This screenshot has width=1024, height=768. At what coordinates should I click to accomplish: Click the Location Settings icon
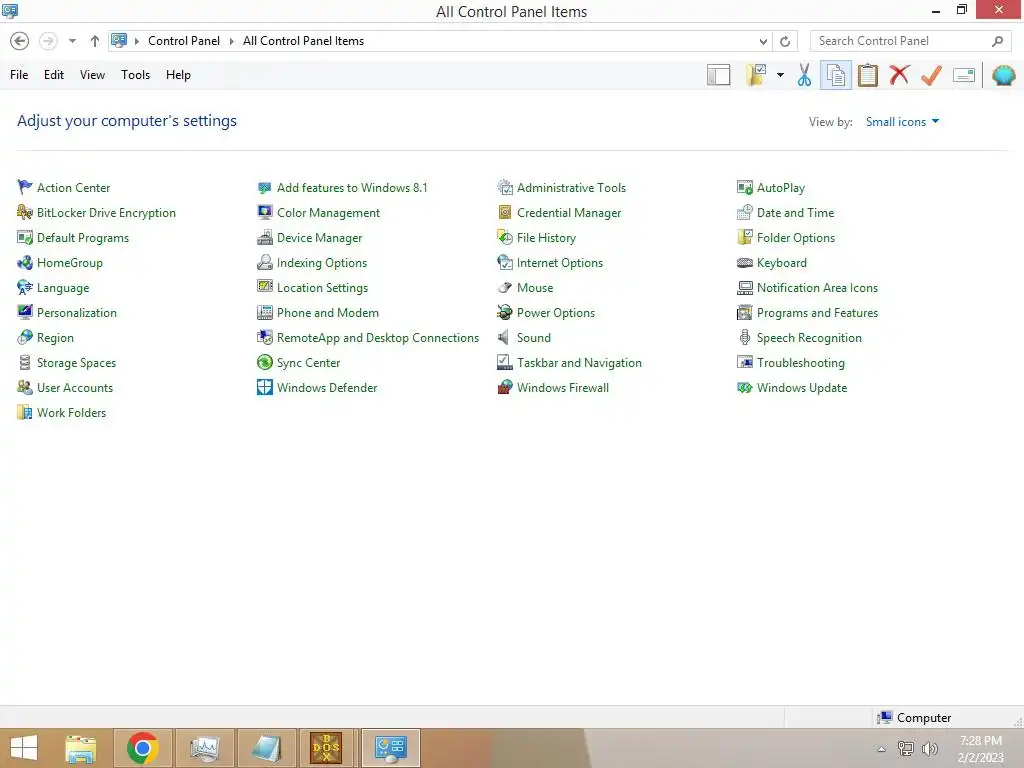point(264,288)
